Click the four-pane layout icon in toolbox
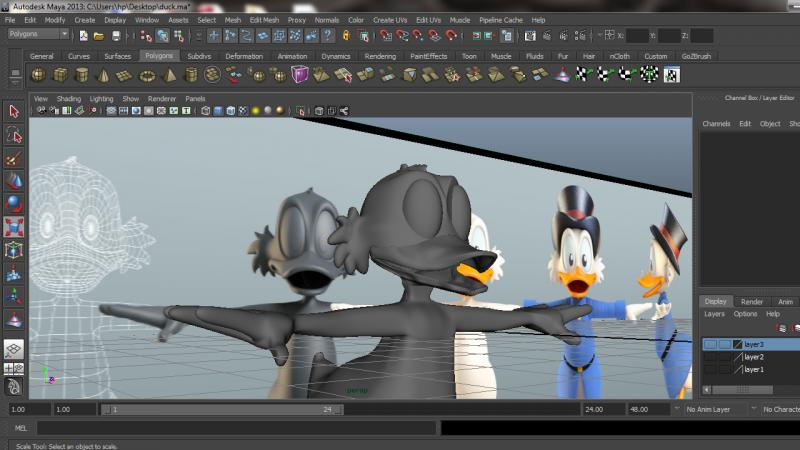Viewport: 800px width, 450px height. [x=14, y=368]
